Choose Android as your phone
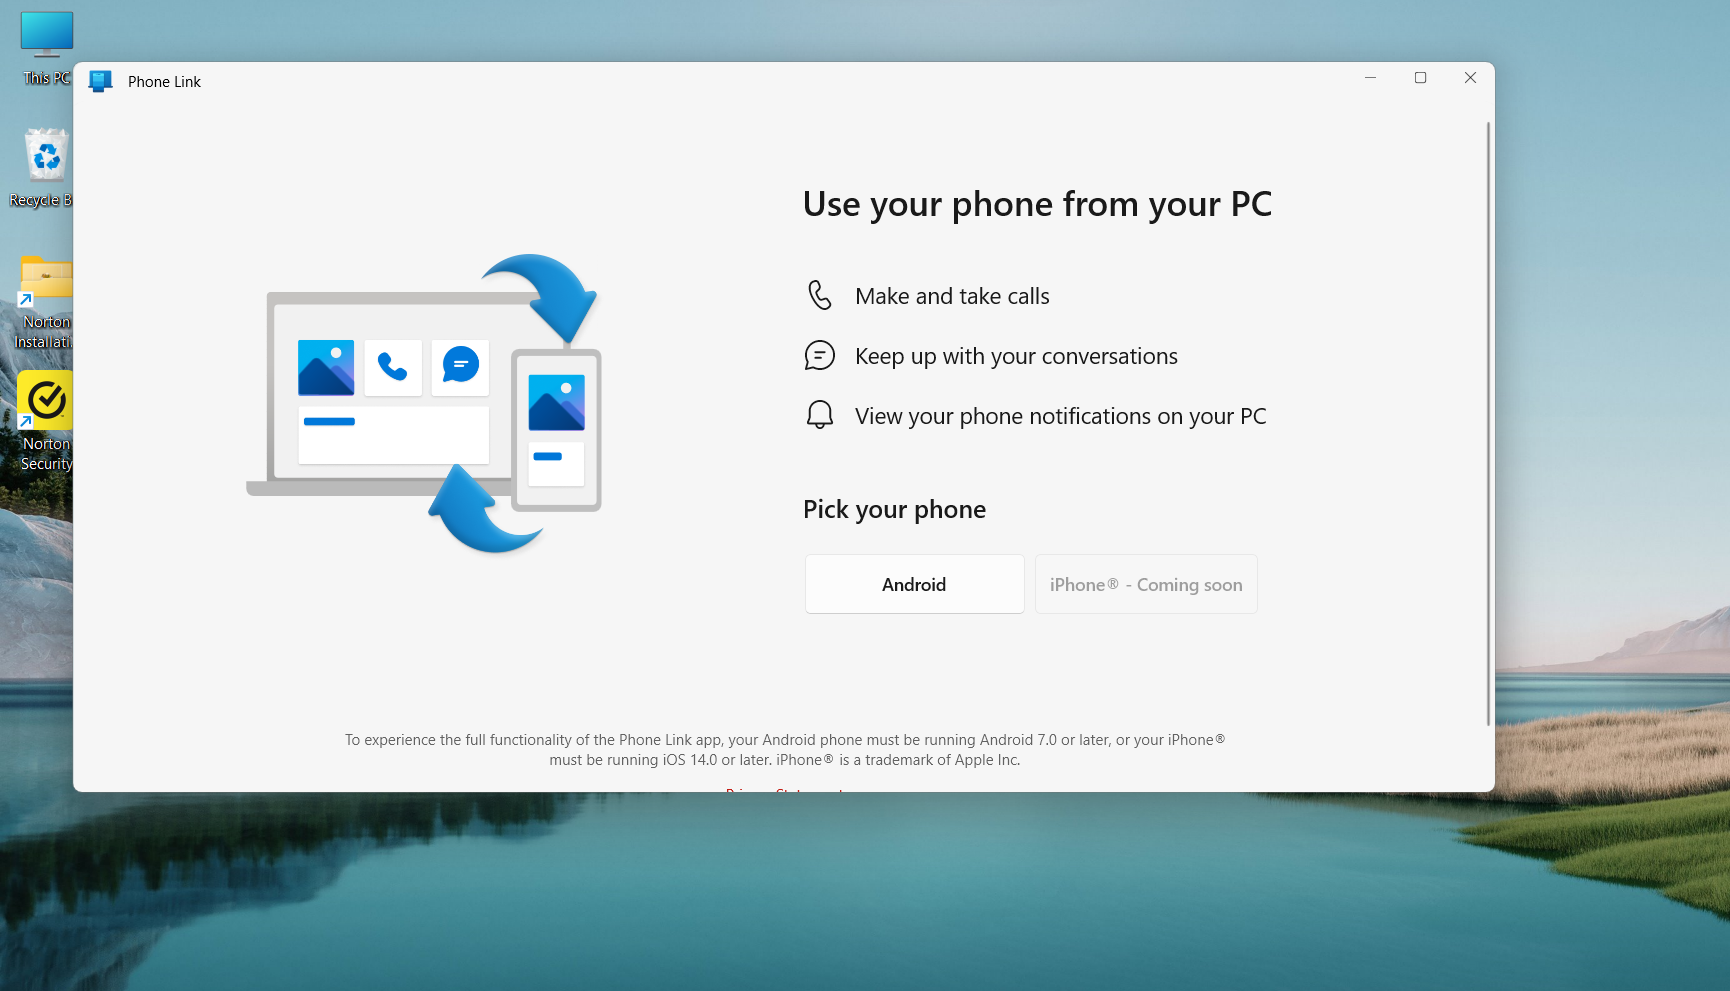 point(914,584)
